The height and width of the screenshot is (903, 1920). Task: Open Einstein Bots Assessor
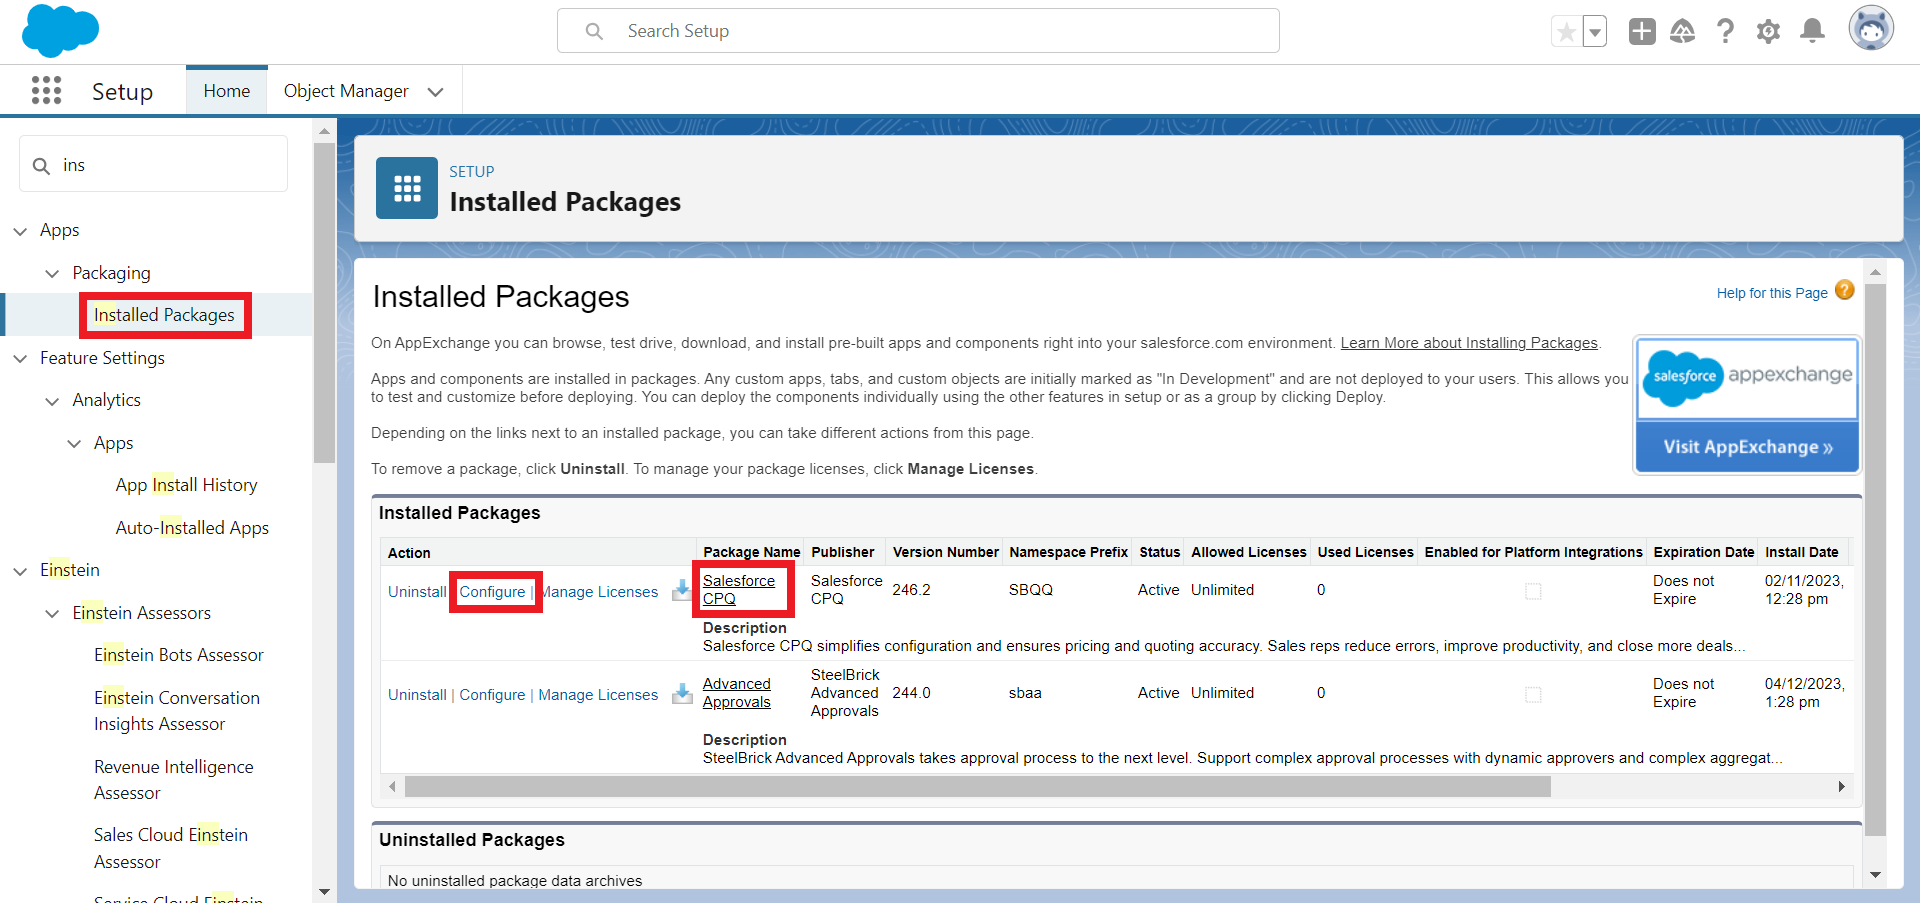179,655
